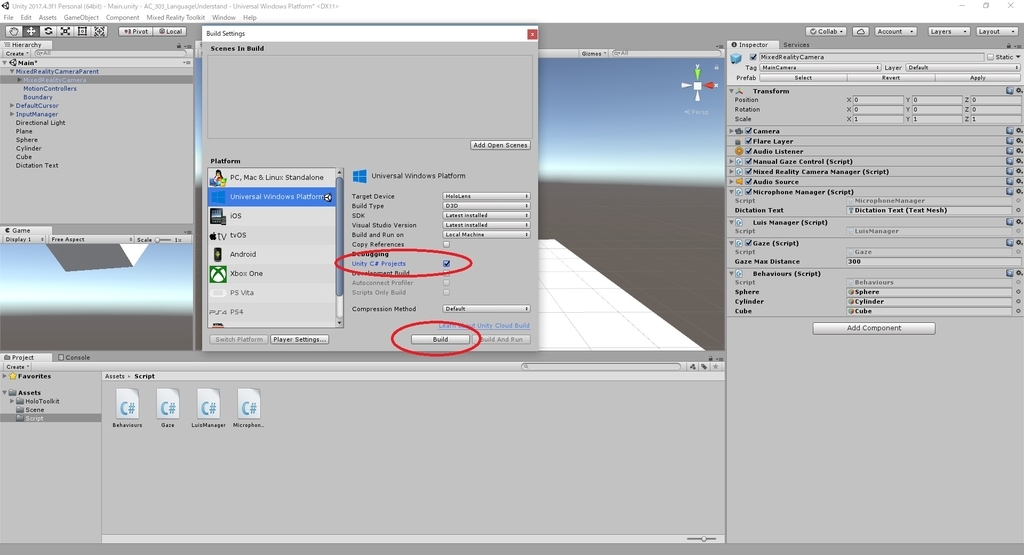The height and width of the screenshot is (555, 1024).
Task: Click the Gaze Max Distance field
Action: (x=930, y=261)
